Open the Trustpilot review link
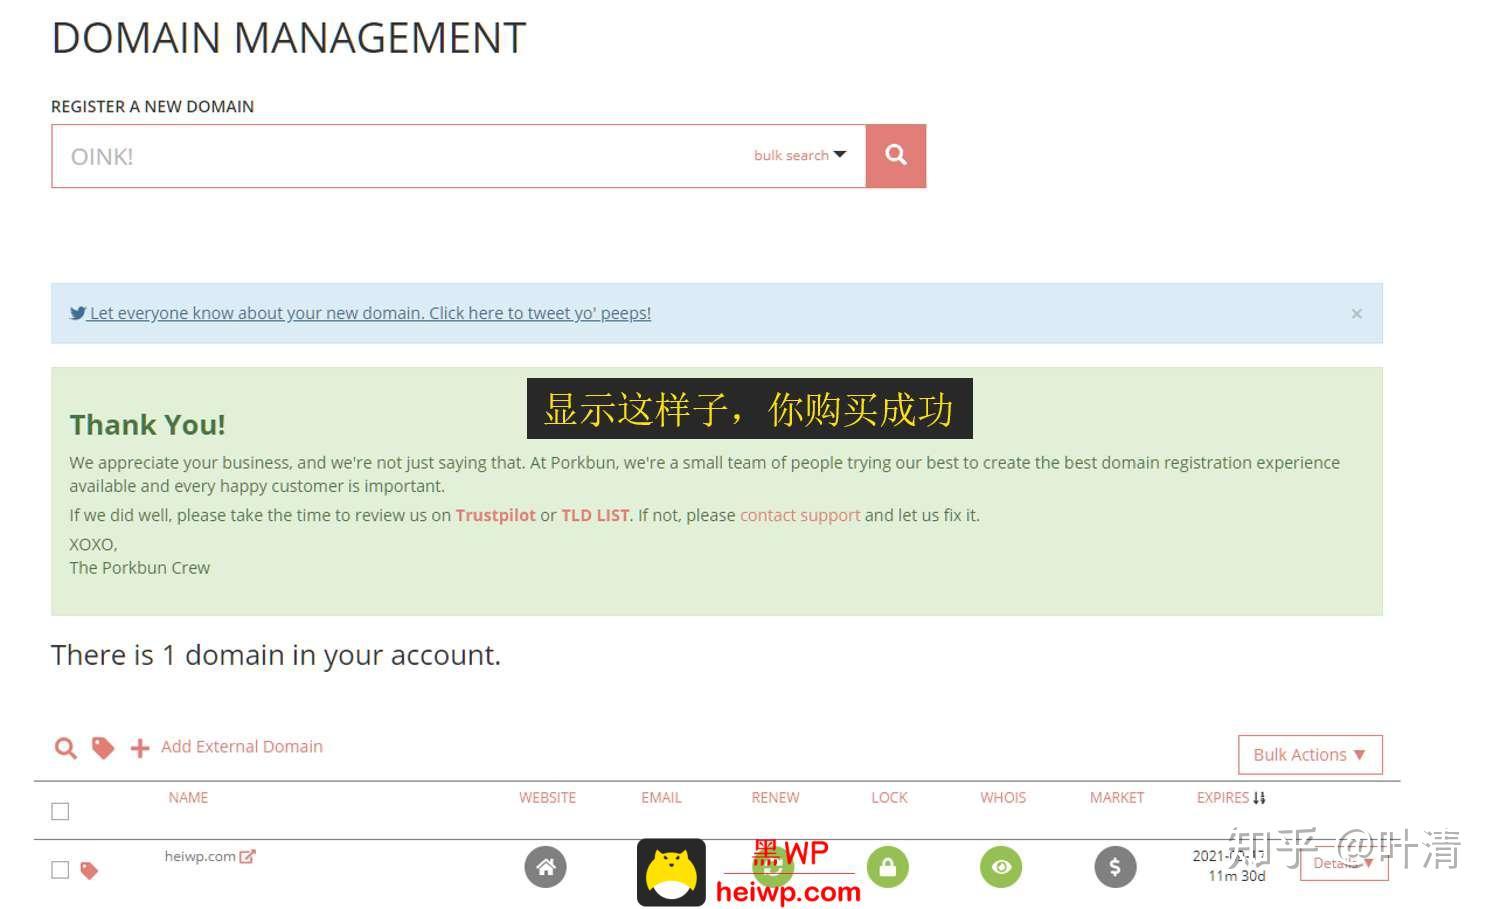 (496, 515)
